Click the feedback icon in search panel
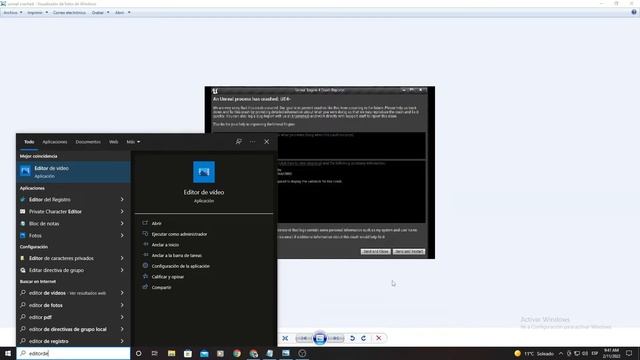Viewport: 640px width, 360px height. point(238,142)
